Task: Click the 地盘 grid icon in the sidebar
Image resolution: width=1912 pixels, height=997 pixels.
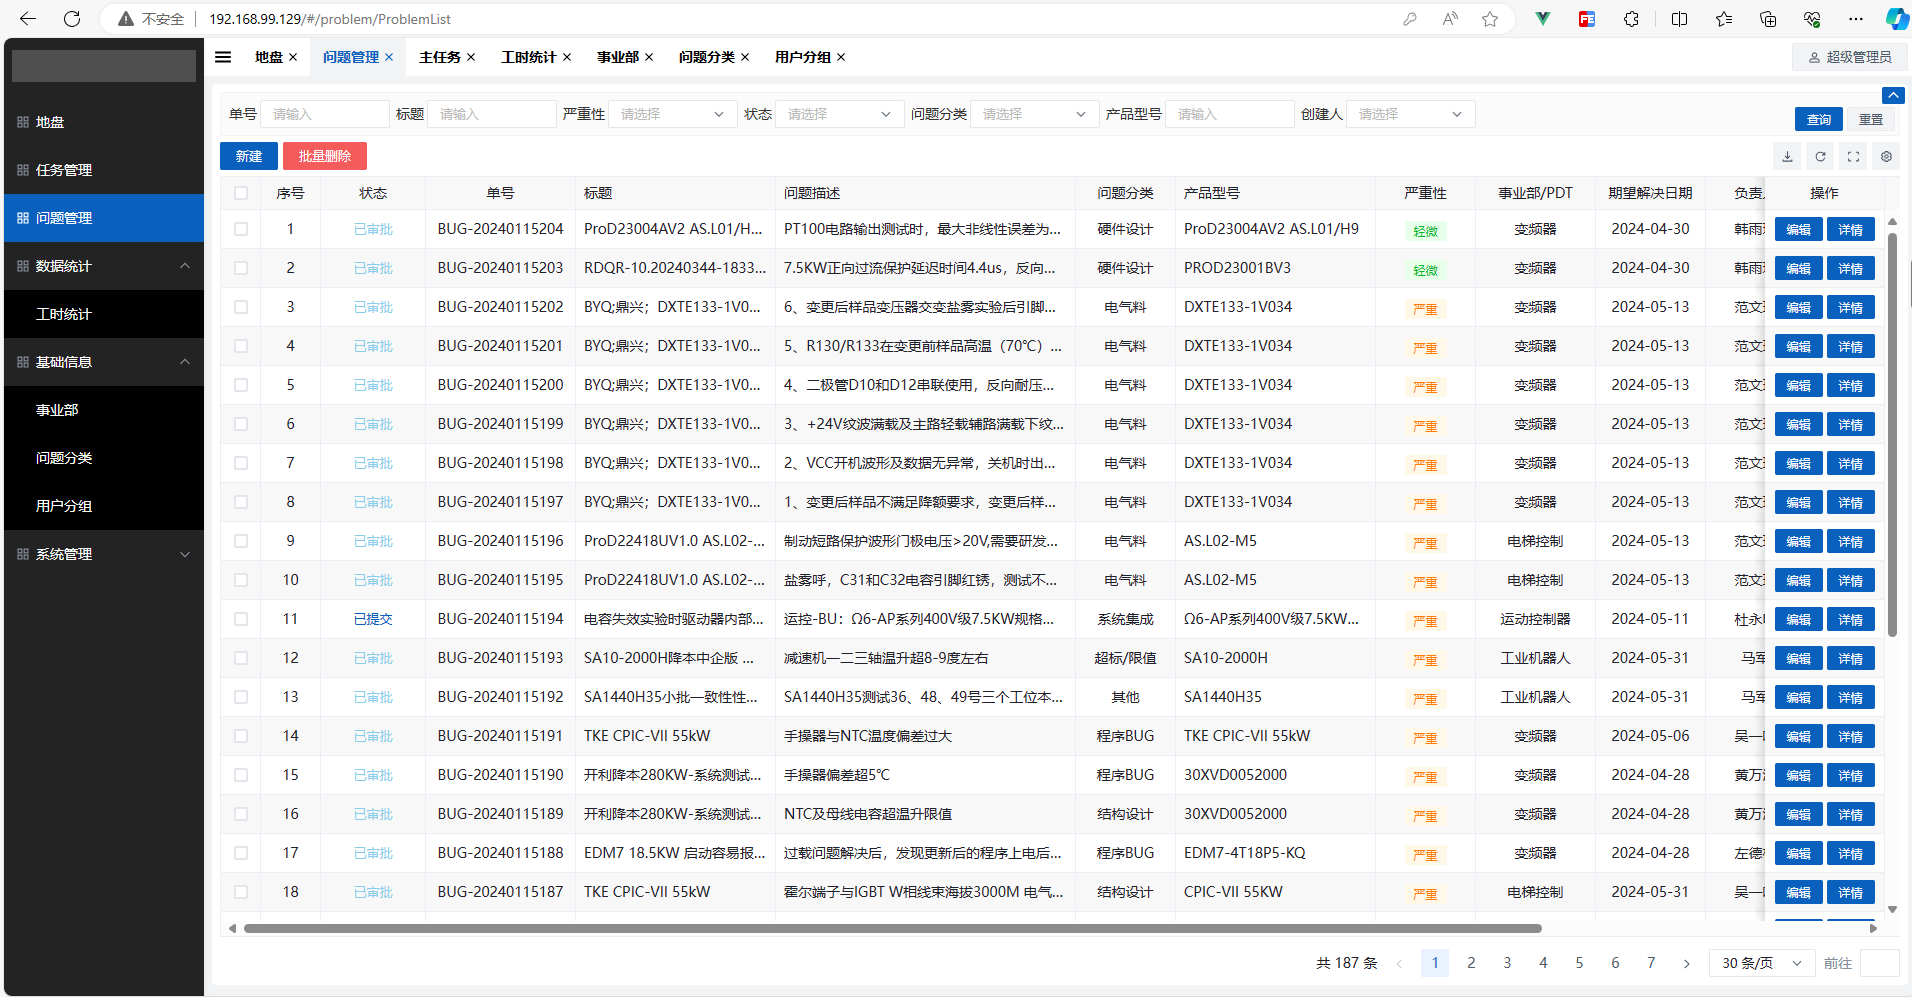Action: pyautogui.click(x=23, y=122)
